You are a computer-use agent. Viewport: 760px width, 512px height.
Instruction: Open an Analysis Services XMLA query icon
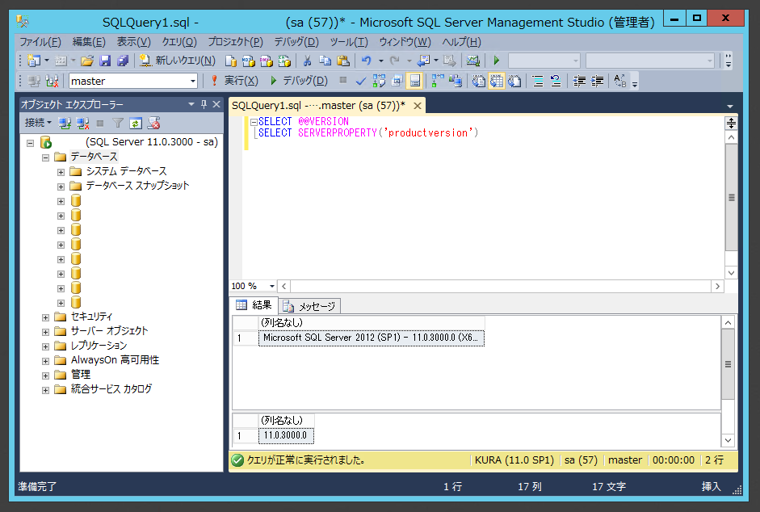pos(284,61)
